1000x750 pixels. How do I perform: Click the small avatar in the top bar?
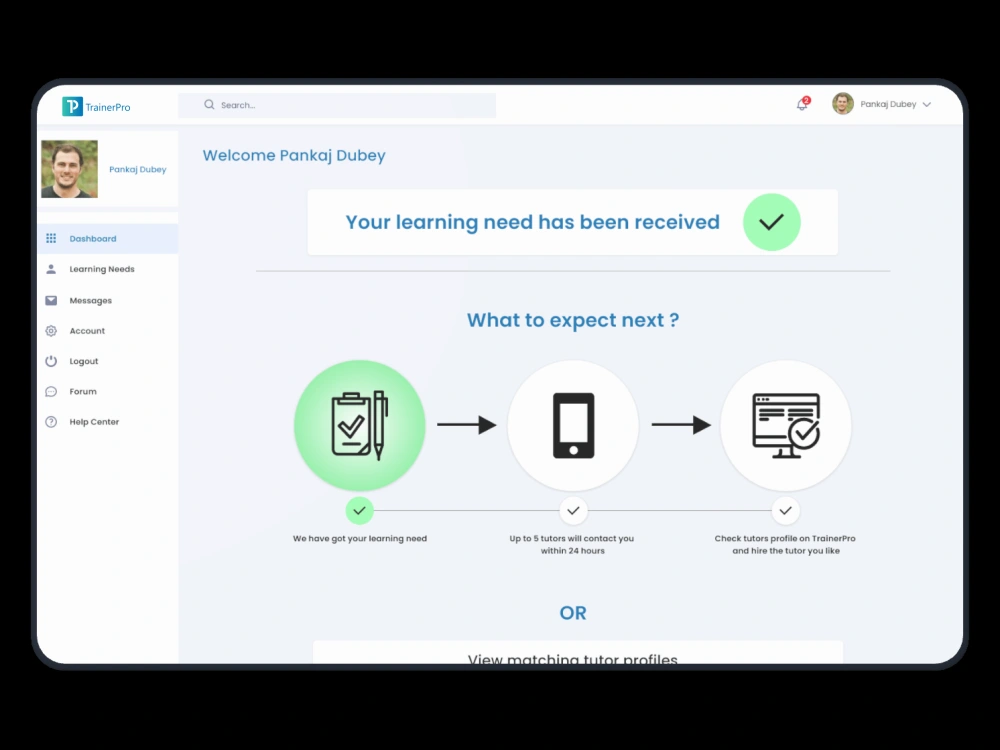click(x=842, y=103)
